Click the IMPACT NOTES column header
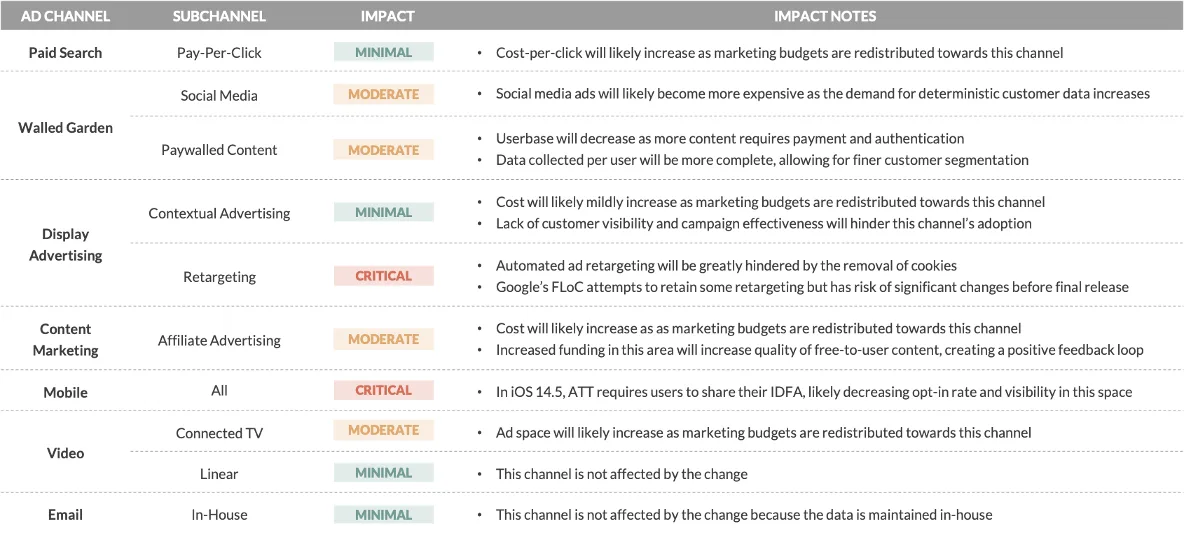 click(825, 16)
